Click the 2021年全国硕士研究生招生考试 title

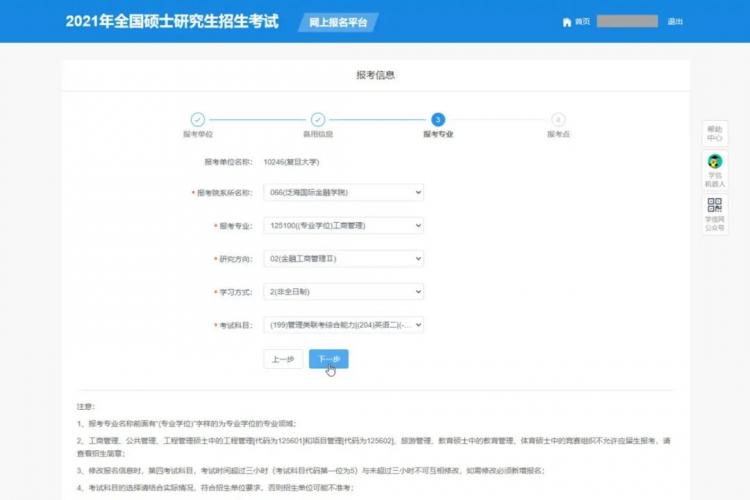(172, 22)
